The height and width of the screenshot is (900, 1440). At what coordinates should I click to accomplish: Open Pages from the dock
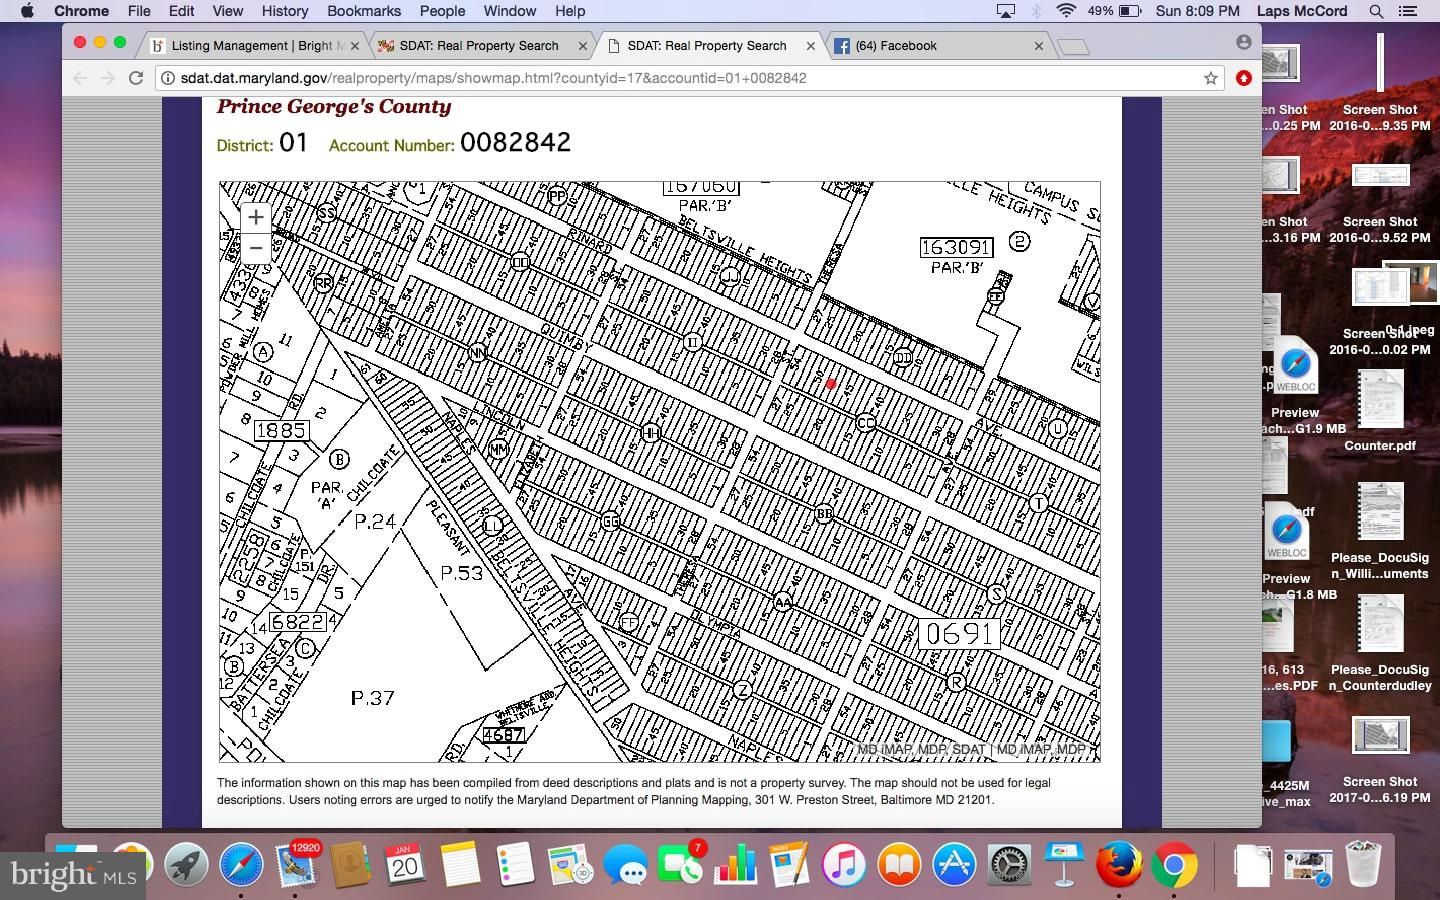(789, 864)
